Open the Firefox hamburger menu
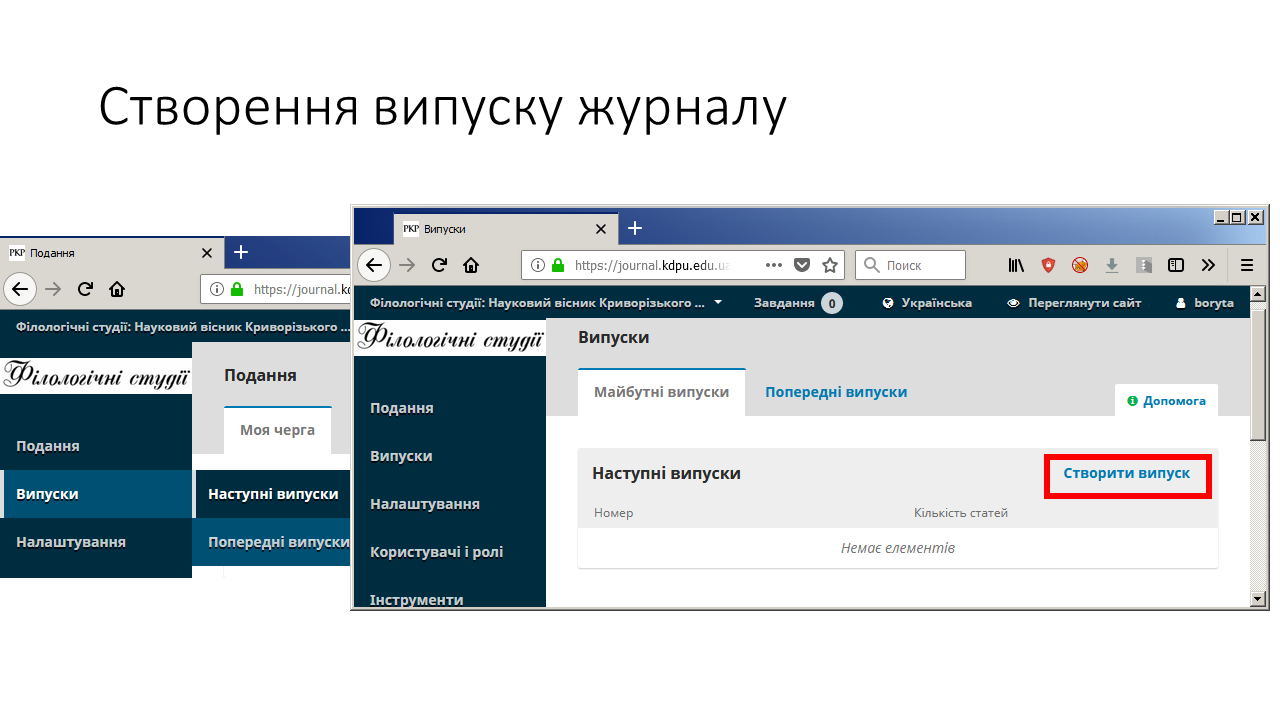This screenshot has width=1280, height=720. [x=1247, y=265]
